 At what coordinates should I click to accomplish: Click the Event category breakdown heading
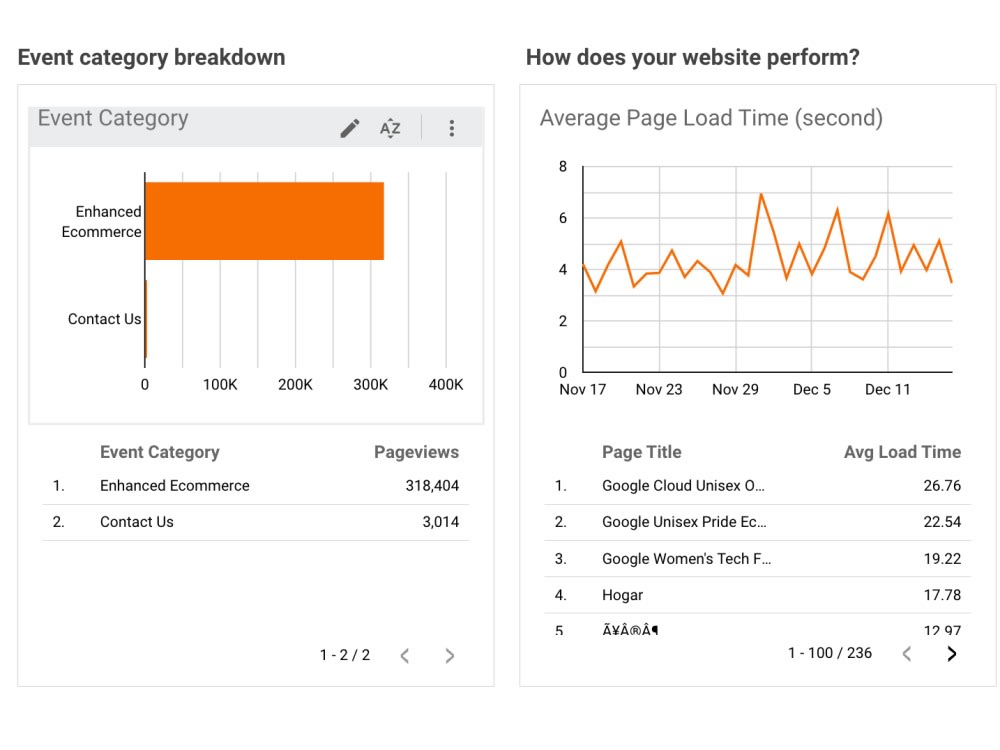pyautogui.click(x=152, y=57)
